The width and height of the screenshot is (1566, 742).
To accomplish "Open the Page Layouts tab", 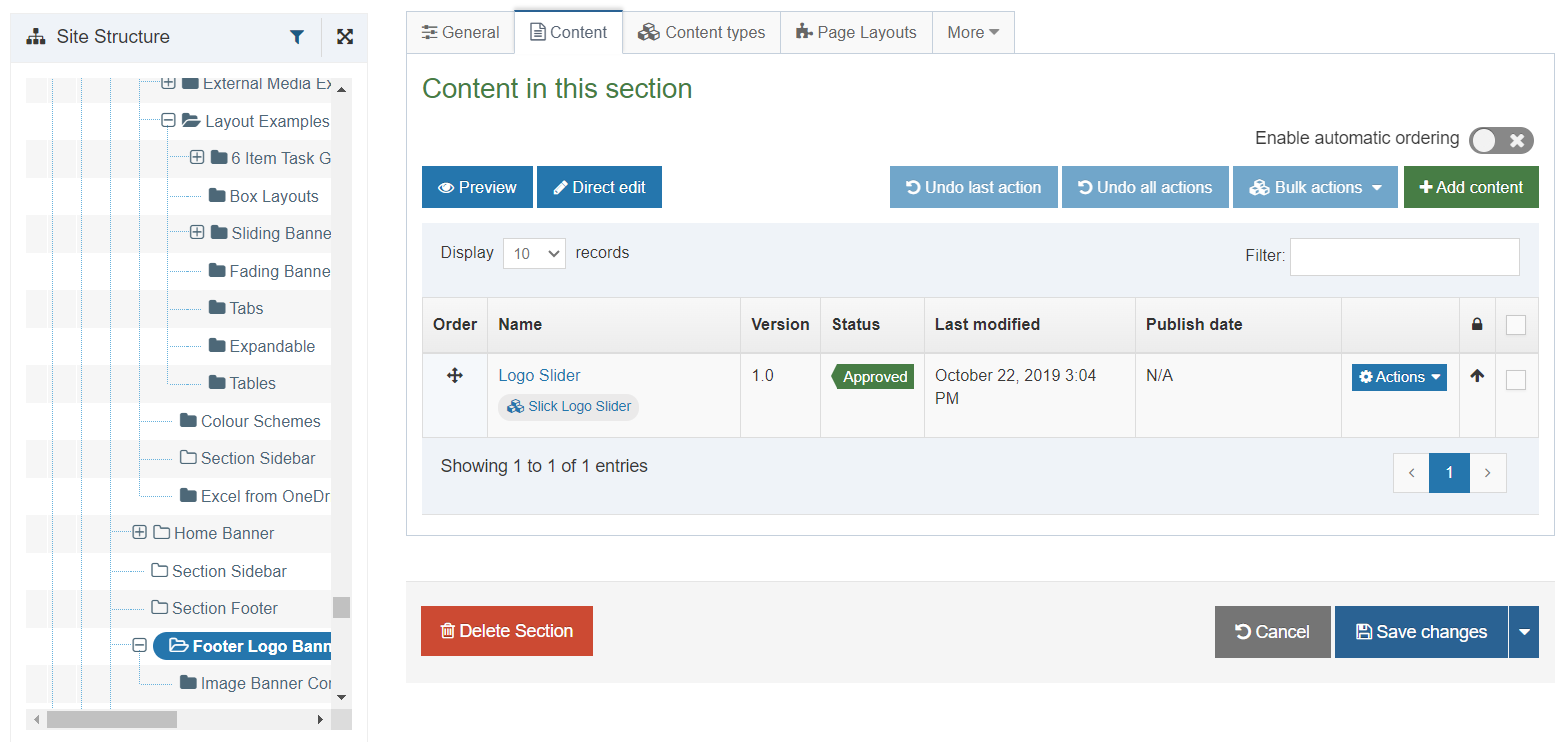I will click(856, 32).
